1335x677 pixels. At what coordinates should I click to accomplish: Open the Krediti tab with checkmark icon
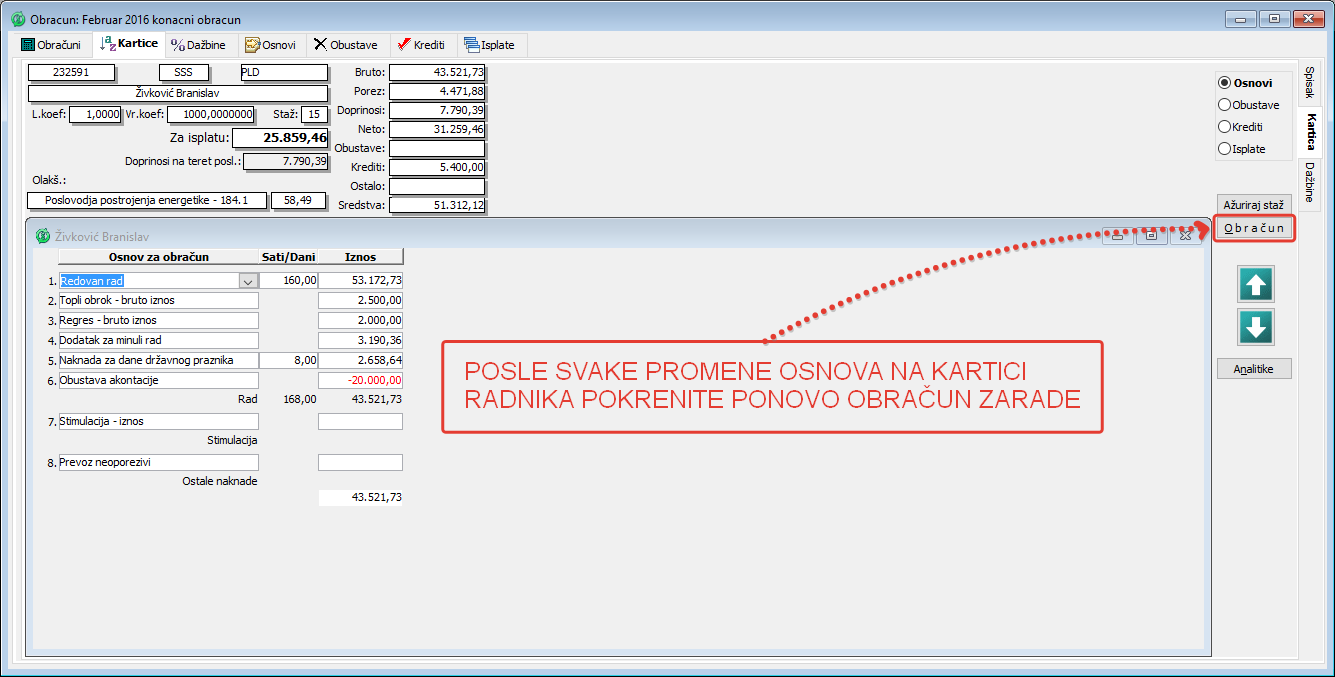[x=421, y=45]
